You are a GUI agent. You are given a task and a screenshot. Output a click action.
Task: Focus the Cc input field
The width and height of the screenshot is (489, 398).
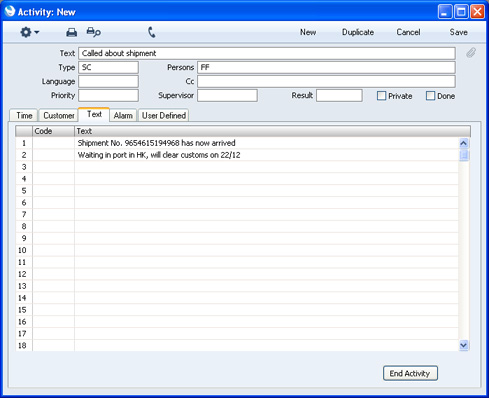point(326,81)
